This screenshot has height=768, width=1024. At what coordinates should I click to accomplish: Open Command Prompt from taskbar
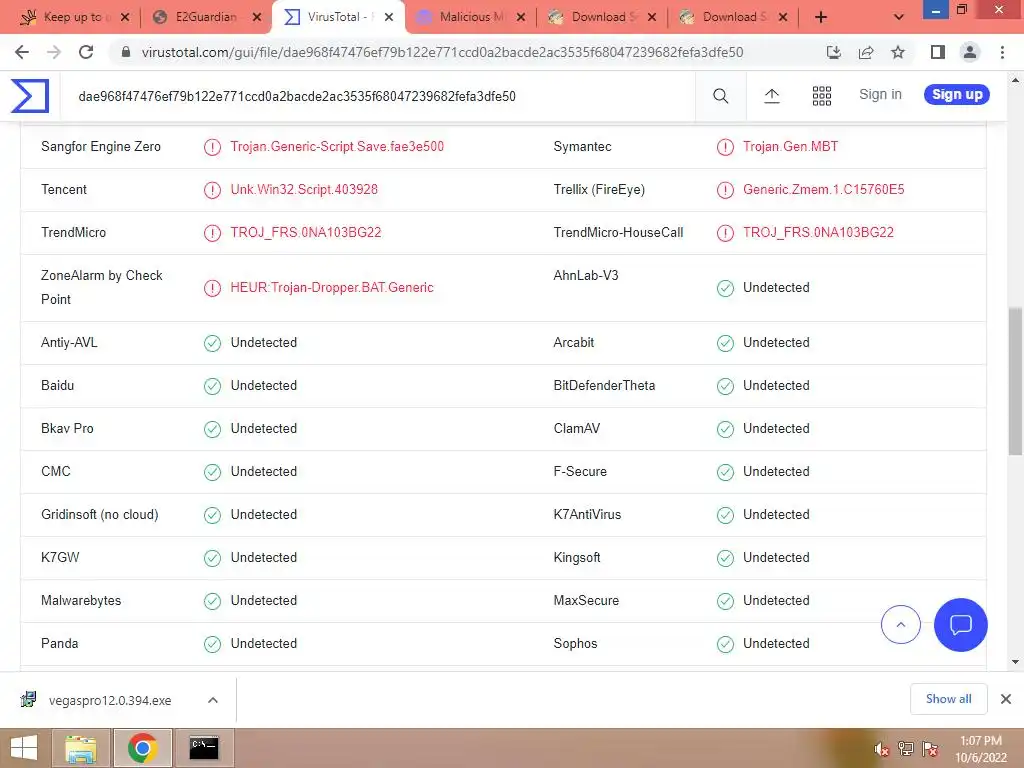[x=204, y=748]
